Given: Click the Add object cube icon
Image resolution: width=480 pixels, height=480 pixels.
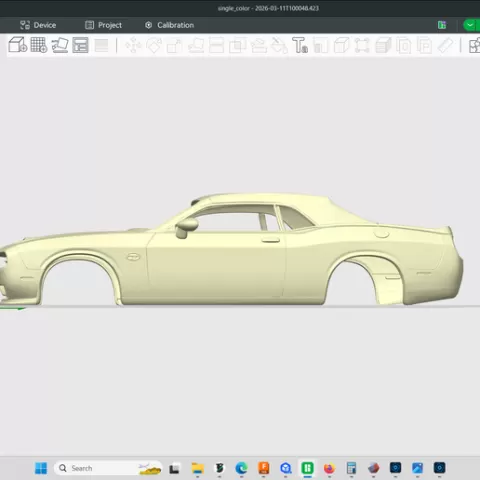Looking at the screenshot, I should tap(18, 45).
